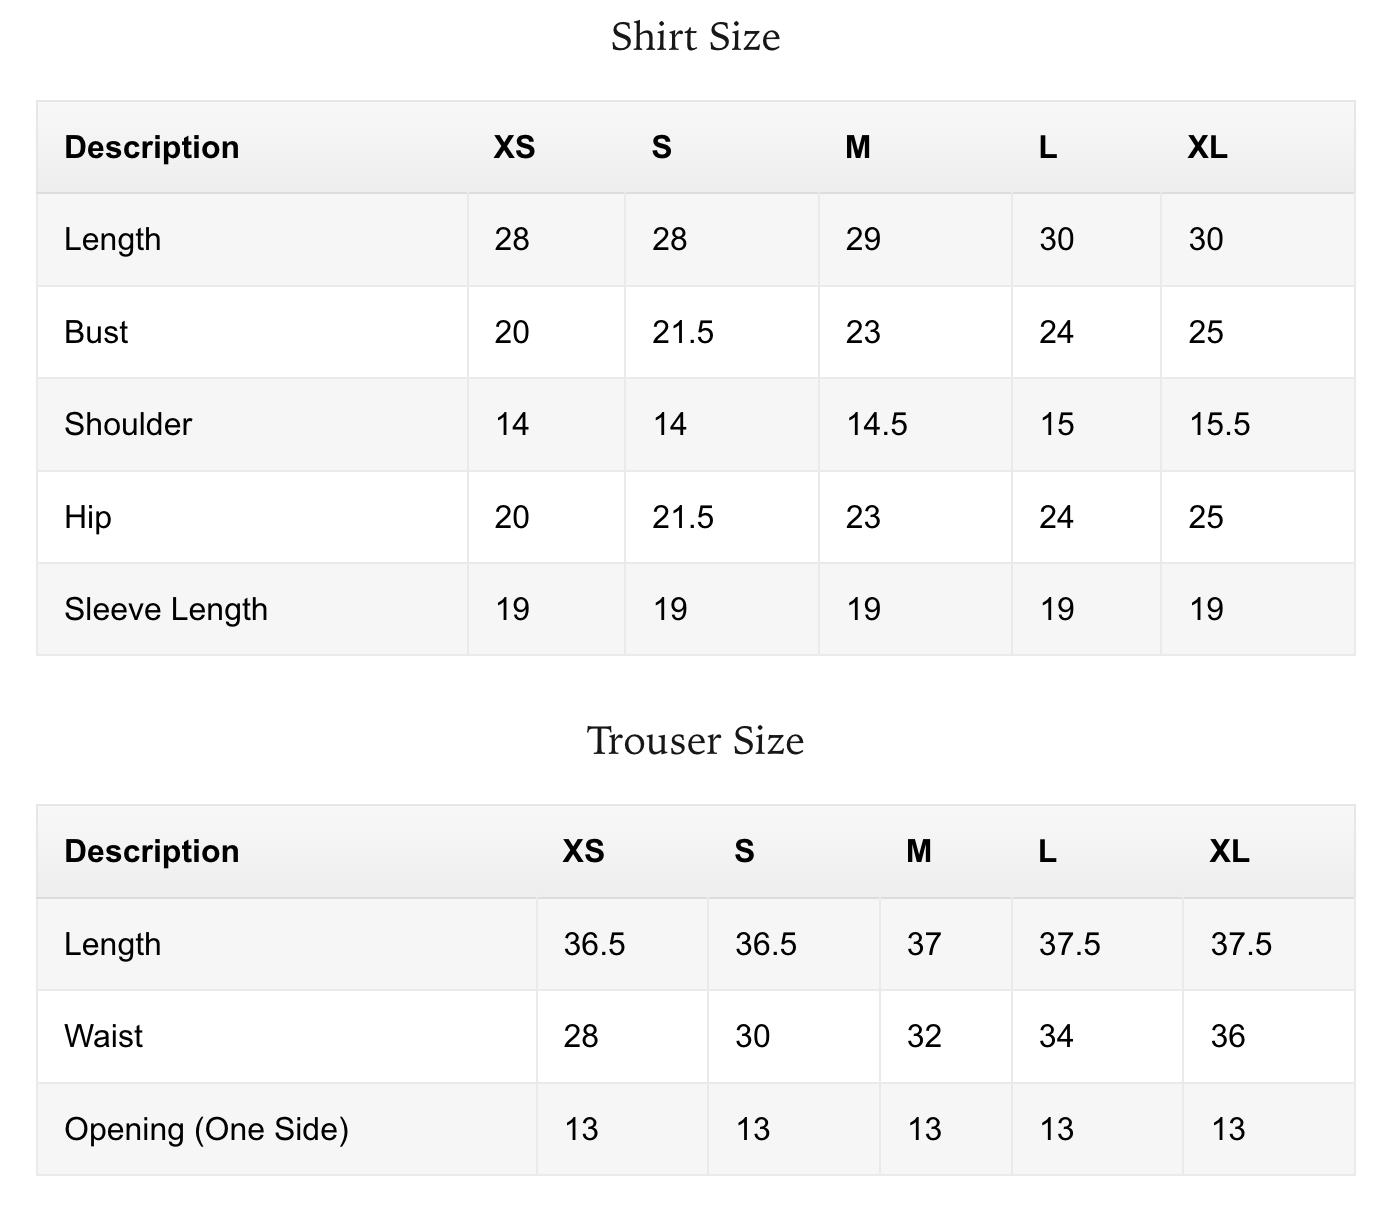Click the Shirt Size heading
Viewport: 1394px width, 1210px height.
pos(695,37)
